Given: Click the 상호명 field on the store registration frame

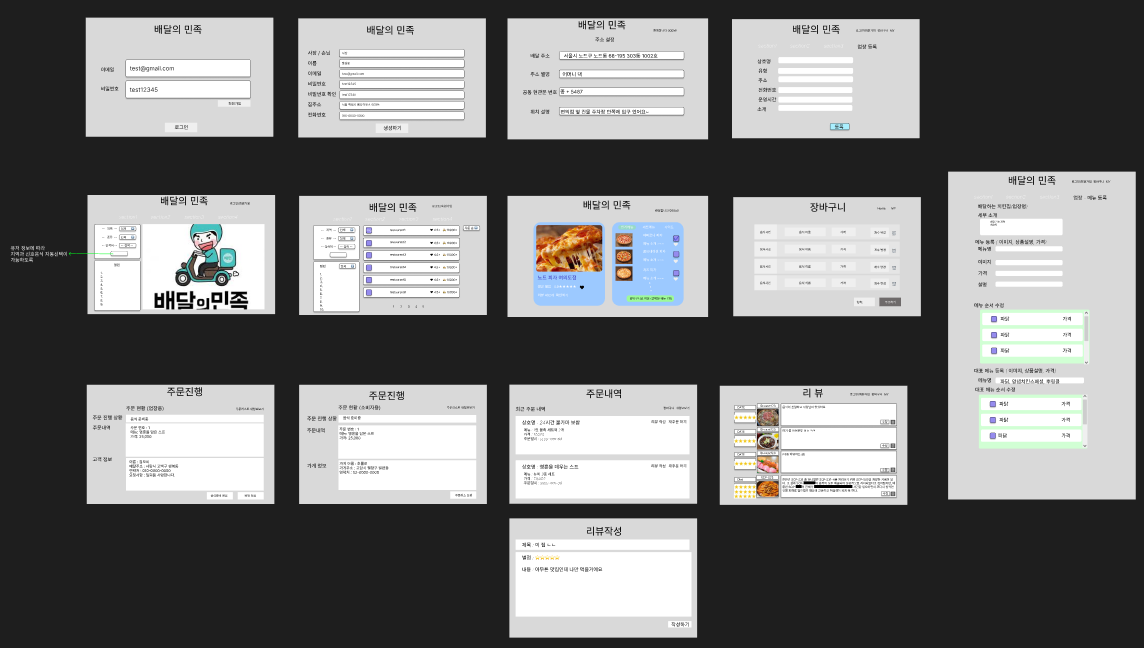Looking at the screenshot, I should click(815, 61).
